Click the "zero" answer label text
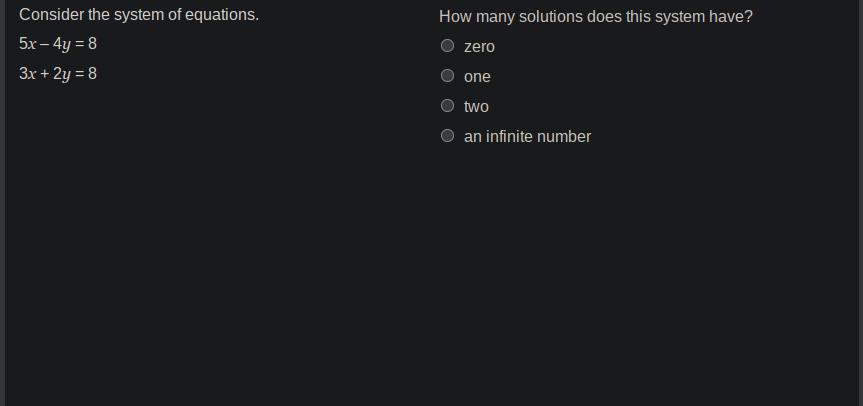The height and width of the screenshot is (406, 863). click(x=479, y=47)
